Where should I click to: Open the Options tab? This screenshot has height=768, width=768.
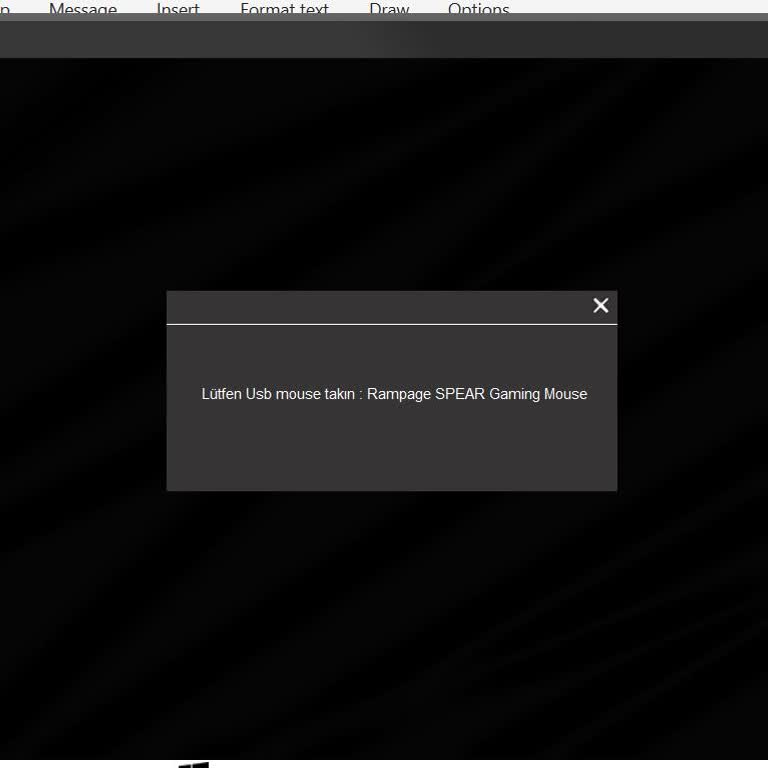pyautogui.click(x=479, y=8)
